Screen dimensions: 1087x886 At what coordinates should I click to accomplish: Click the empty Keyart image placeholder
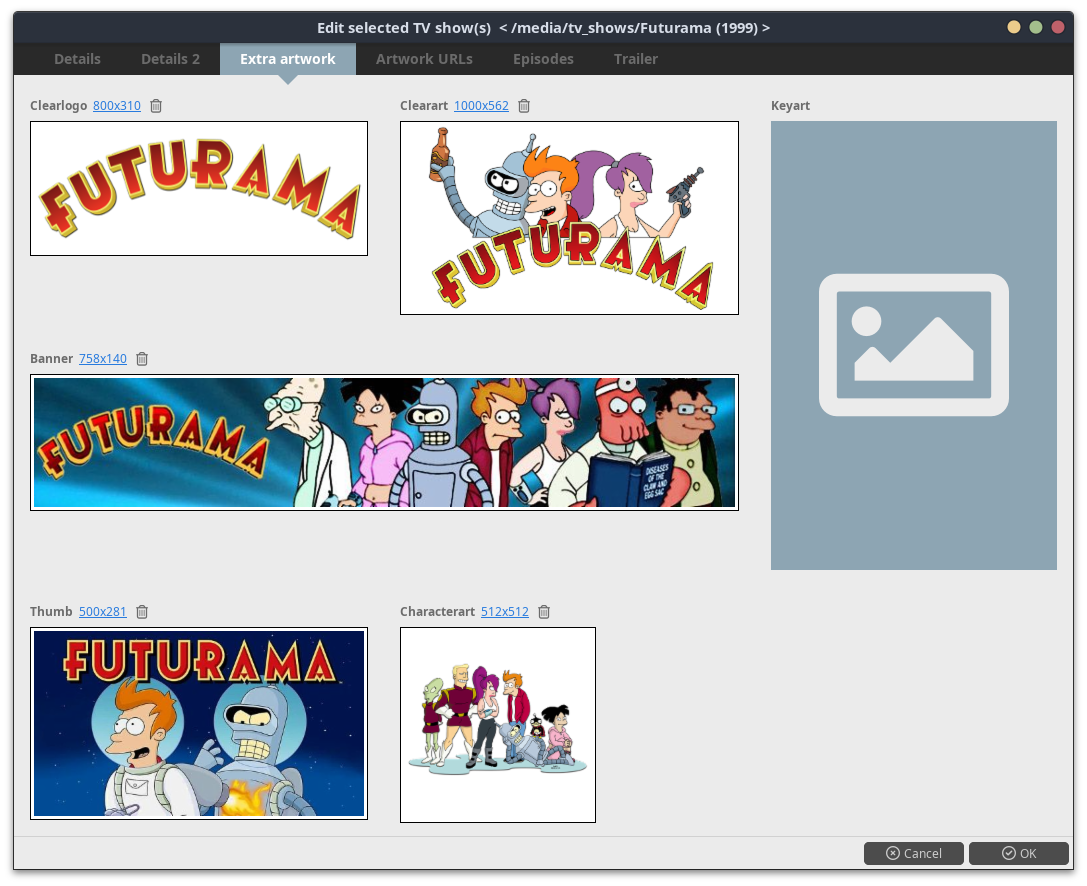pyautogui.click(x=913, y=345)
